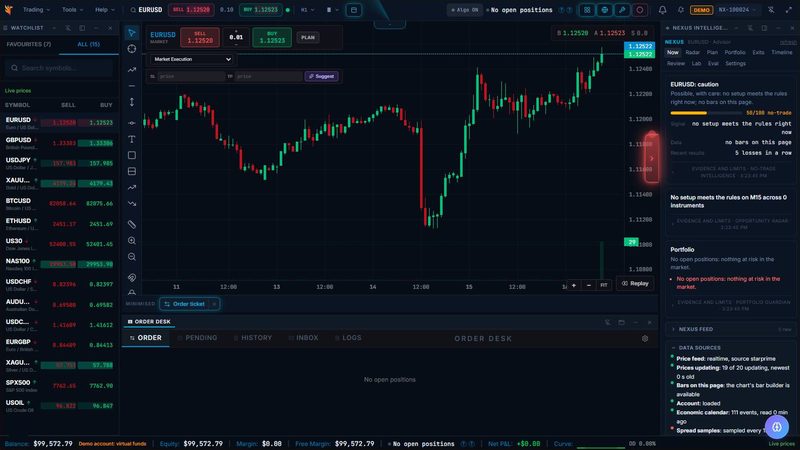Image resolution: width=800 pixels, height=450 pixels.
Task: Open the Help menu
Action: (105, 10)
